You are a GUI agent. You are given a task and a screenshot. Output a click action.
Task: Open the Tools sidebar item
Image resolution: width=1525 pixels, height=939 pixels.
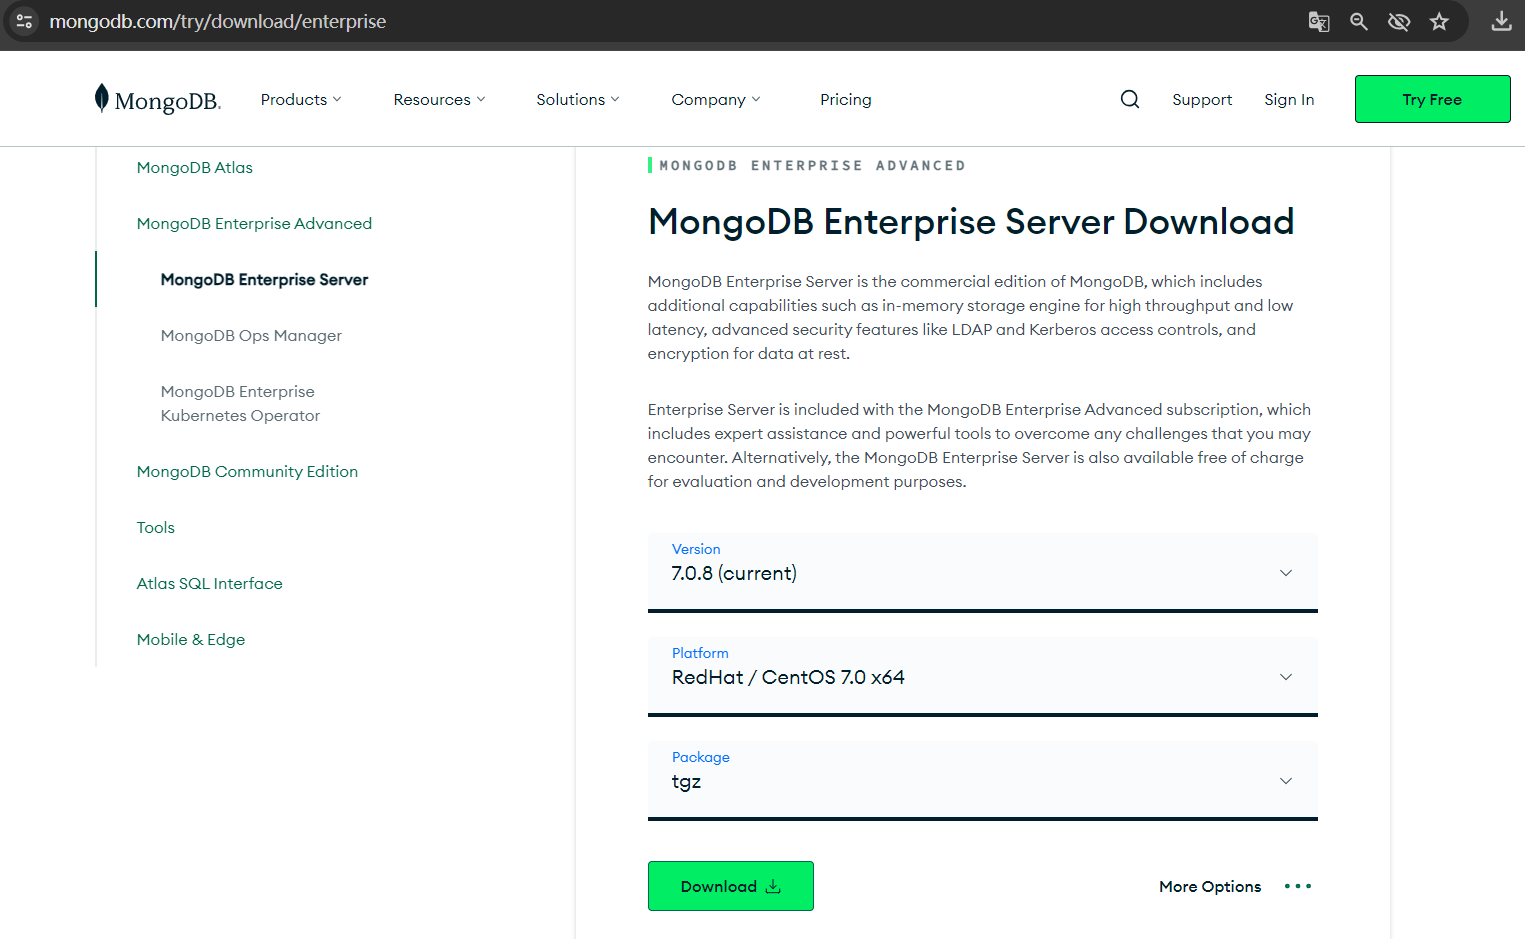[x=156, y=527]
